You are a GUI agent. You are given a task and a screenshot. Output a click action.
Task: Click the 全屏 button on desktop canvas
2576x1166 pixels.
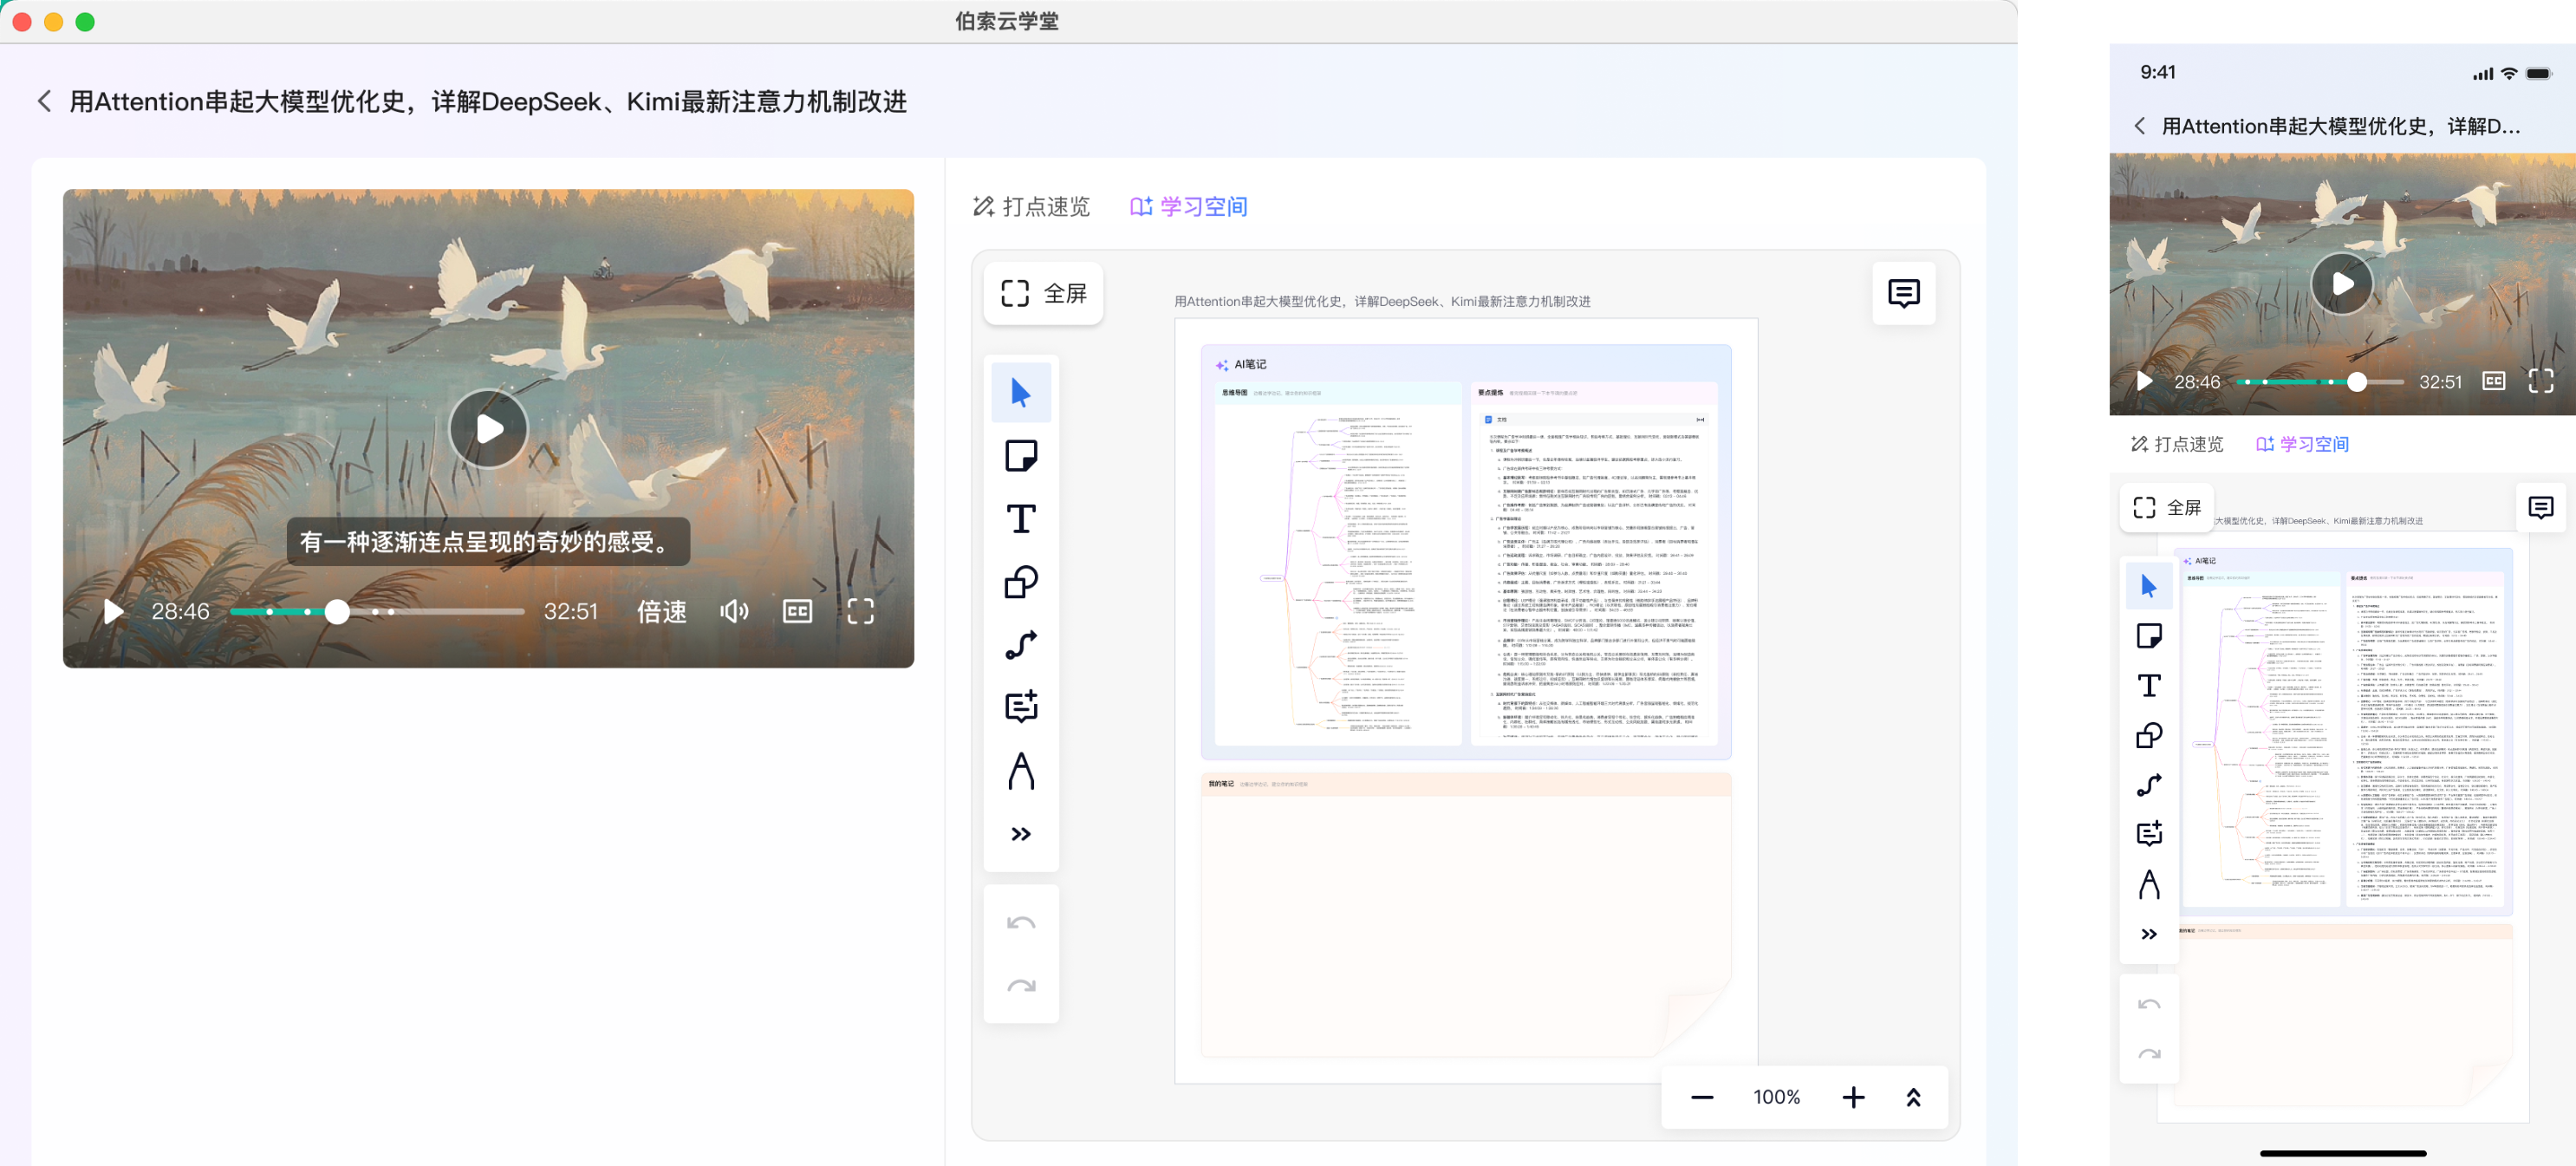(1043, 293)
